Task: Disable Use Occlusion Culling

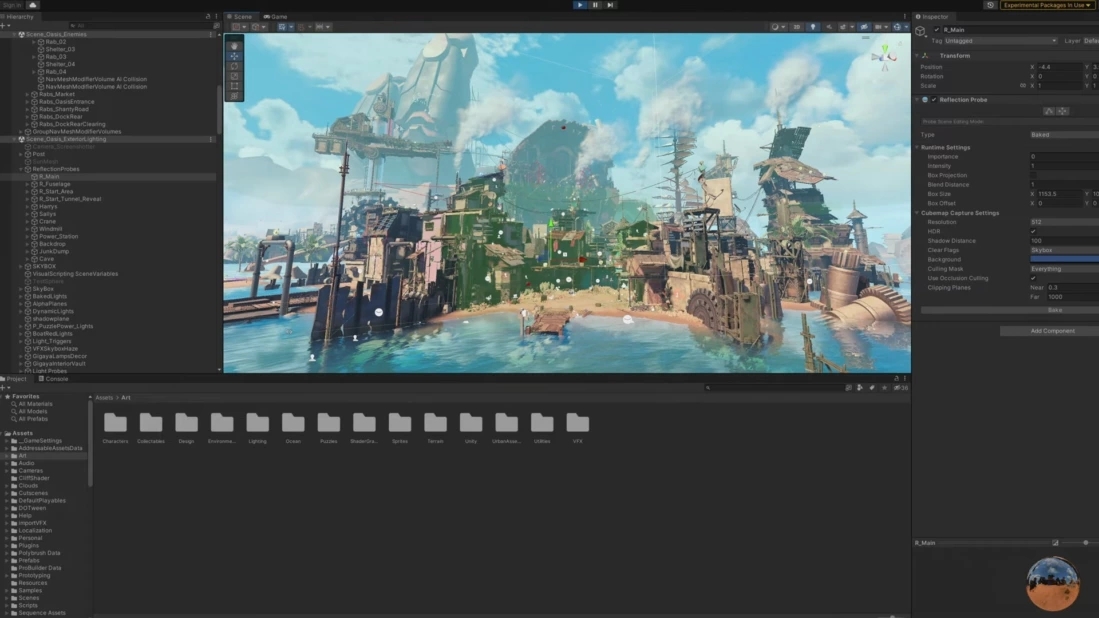Action: point(1032,278)
